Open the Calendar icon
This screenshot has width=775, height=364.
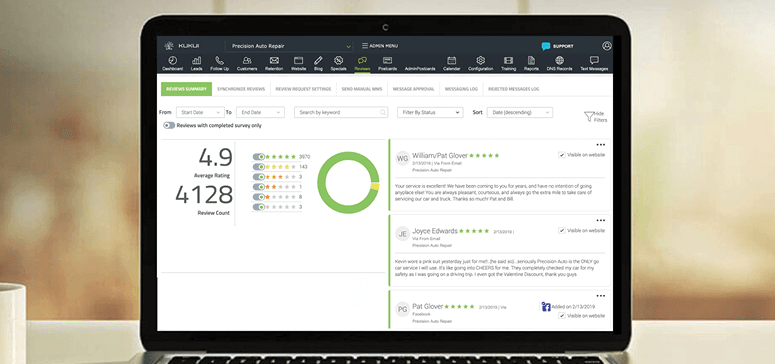coord(451,60)
